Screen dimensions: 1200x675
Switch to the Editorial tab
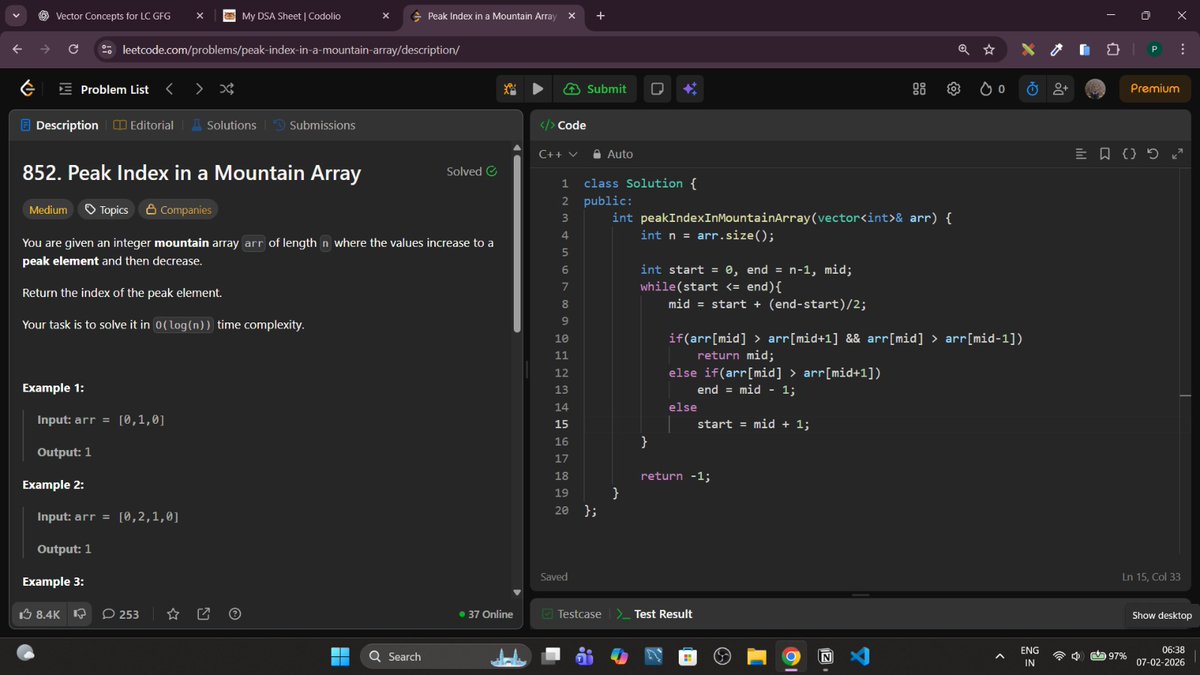coord(144,125)
